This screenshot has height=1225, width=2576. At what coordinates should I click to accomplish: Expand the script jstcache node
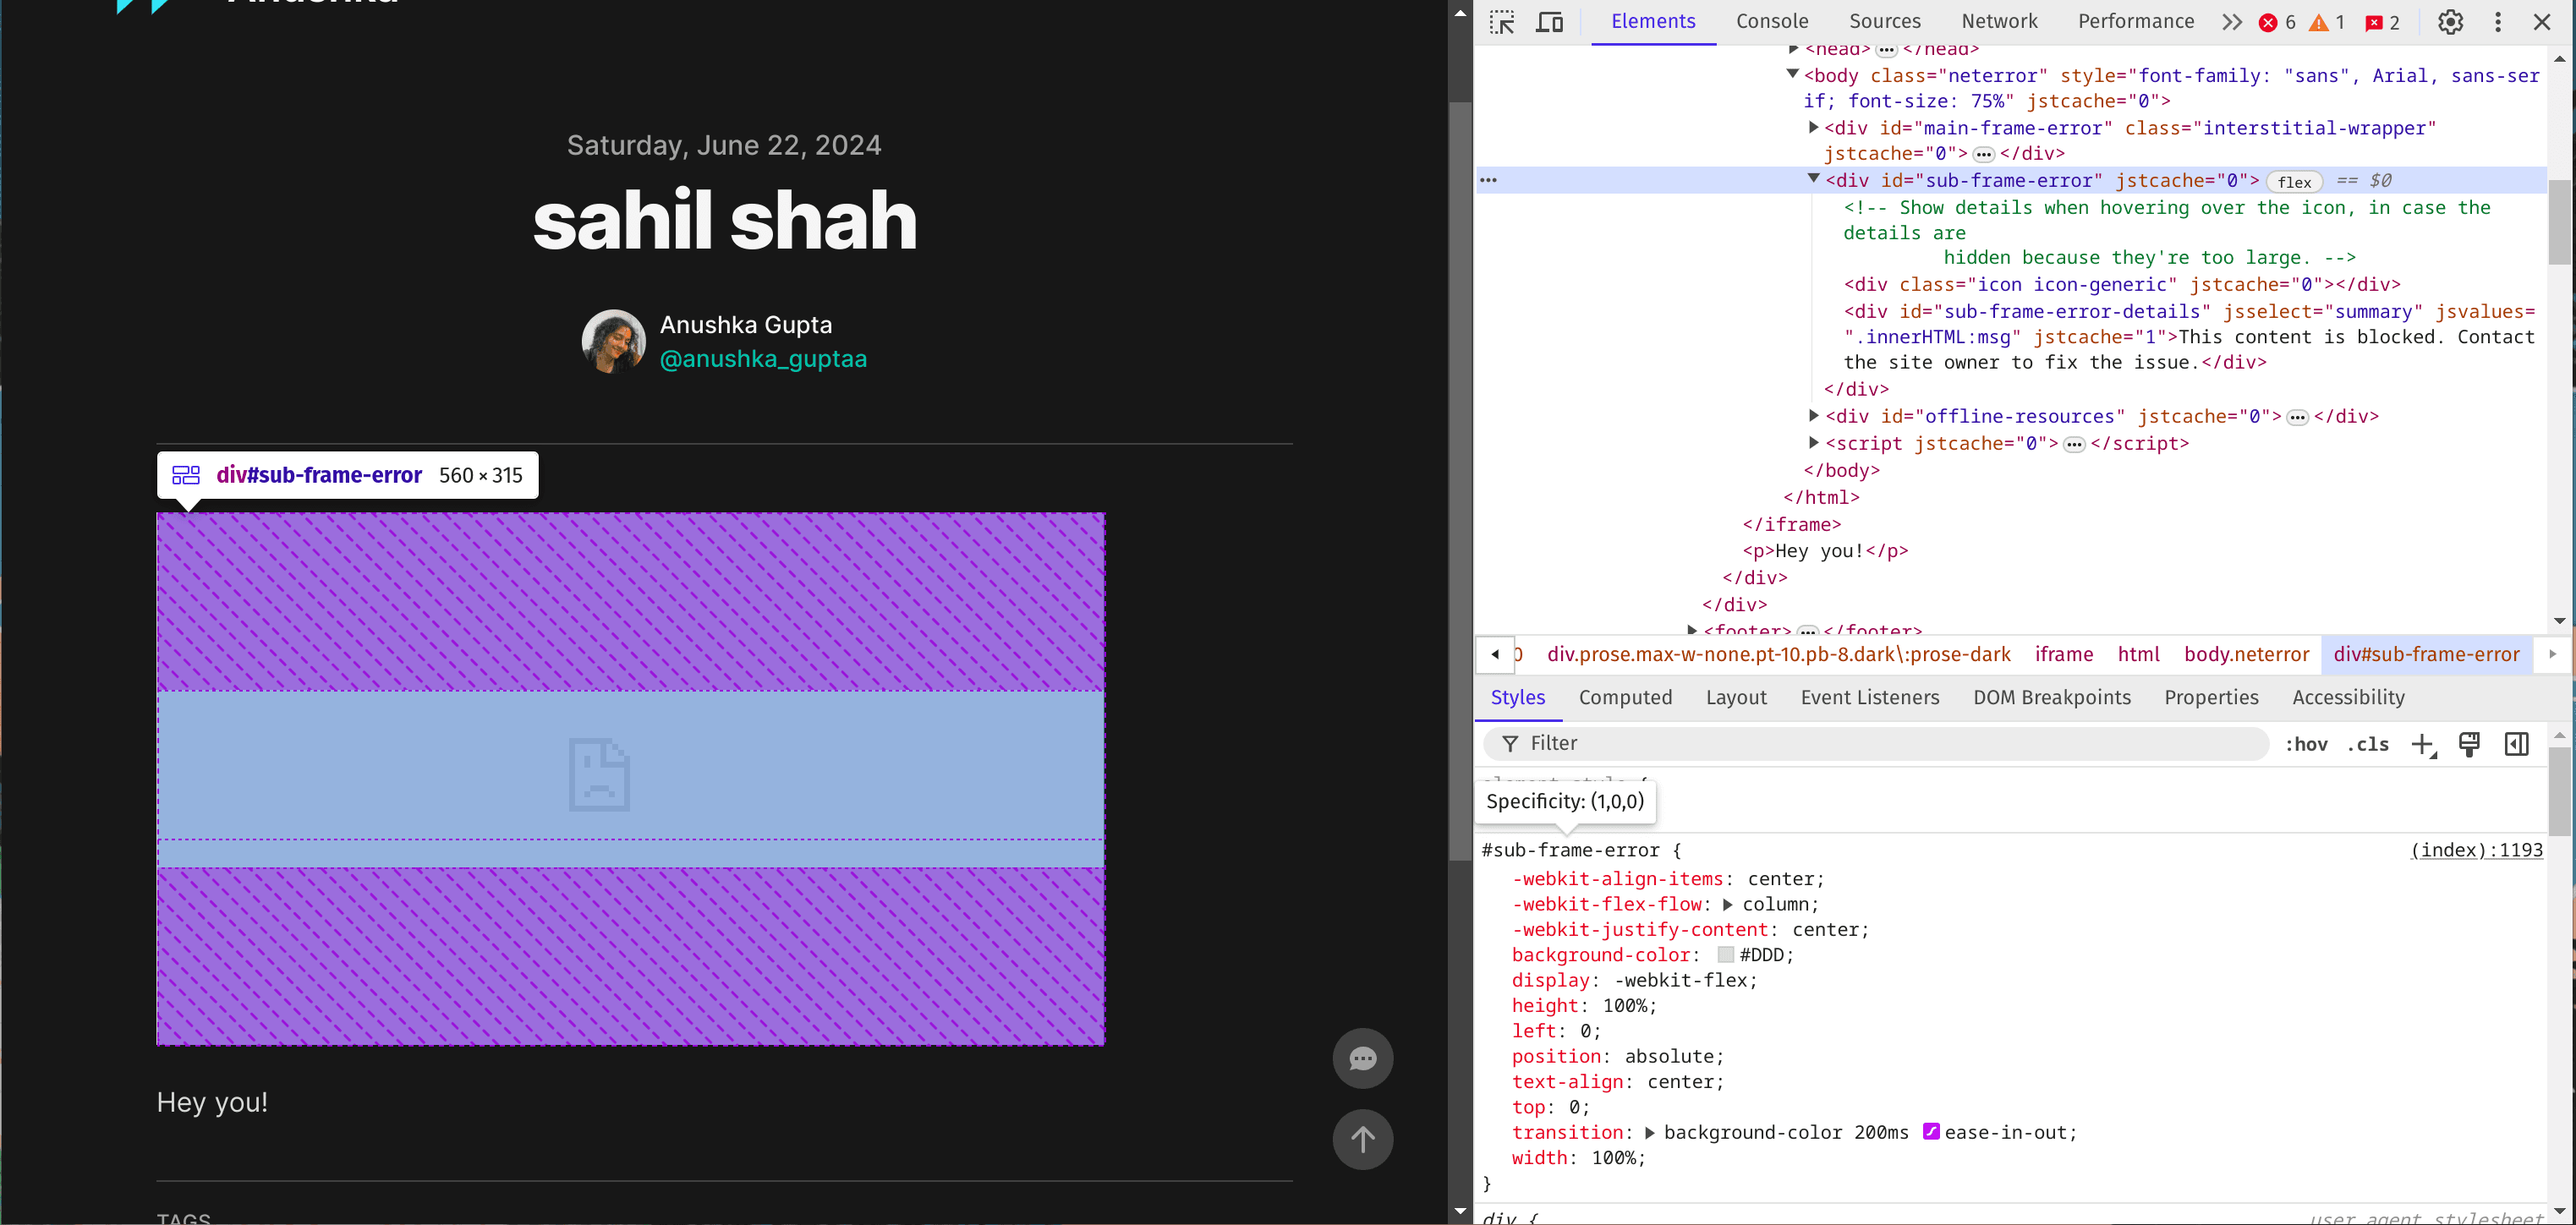pos(1813,442)
